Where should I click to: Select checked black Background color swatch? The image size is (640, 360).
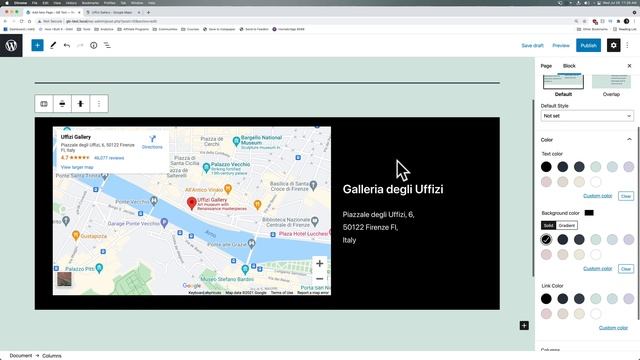click(x=546, y=239)
